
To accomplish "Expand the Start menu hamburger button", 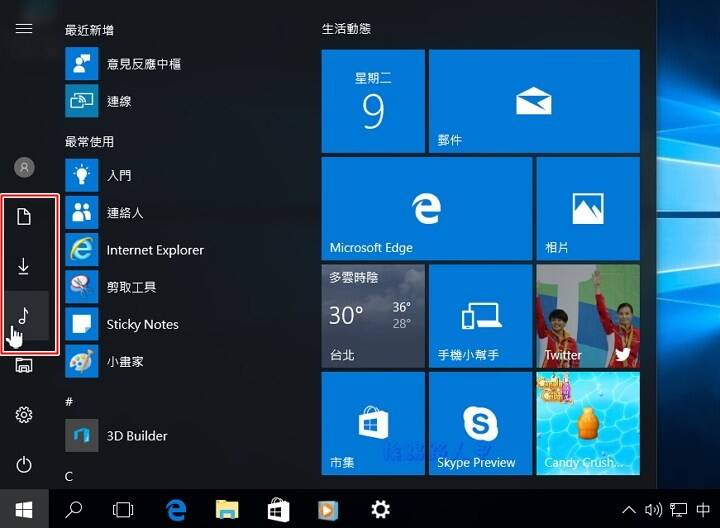I will pos(24,28).
